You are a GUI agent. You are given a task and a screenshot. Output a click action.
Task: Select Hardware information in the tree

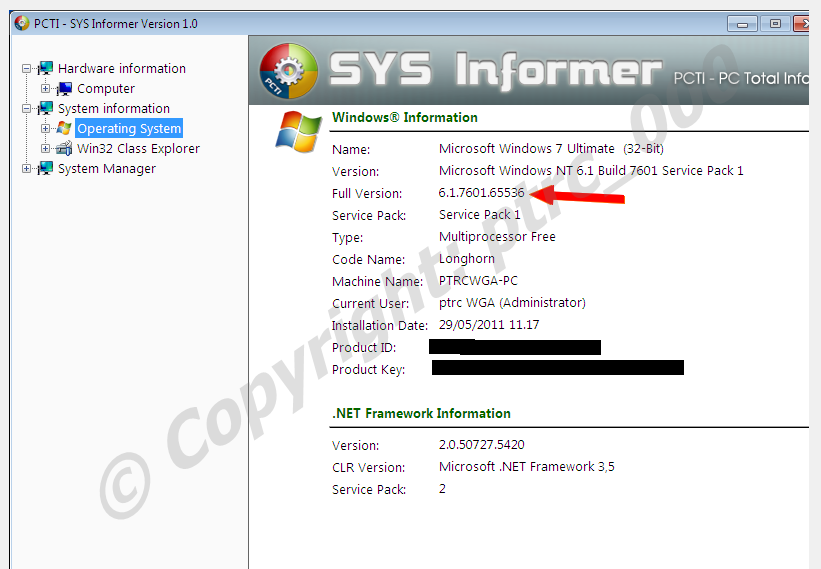[x=121, y=69]
